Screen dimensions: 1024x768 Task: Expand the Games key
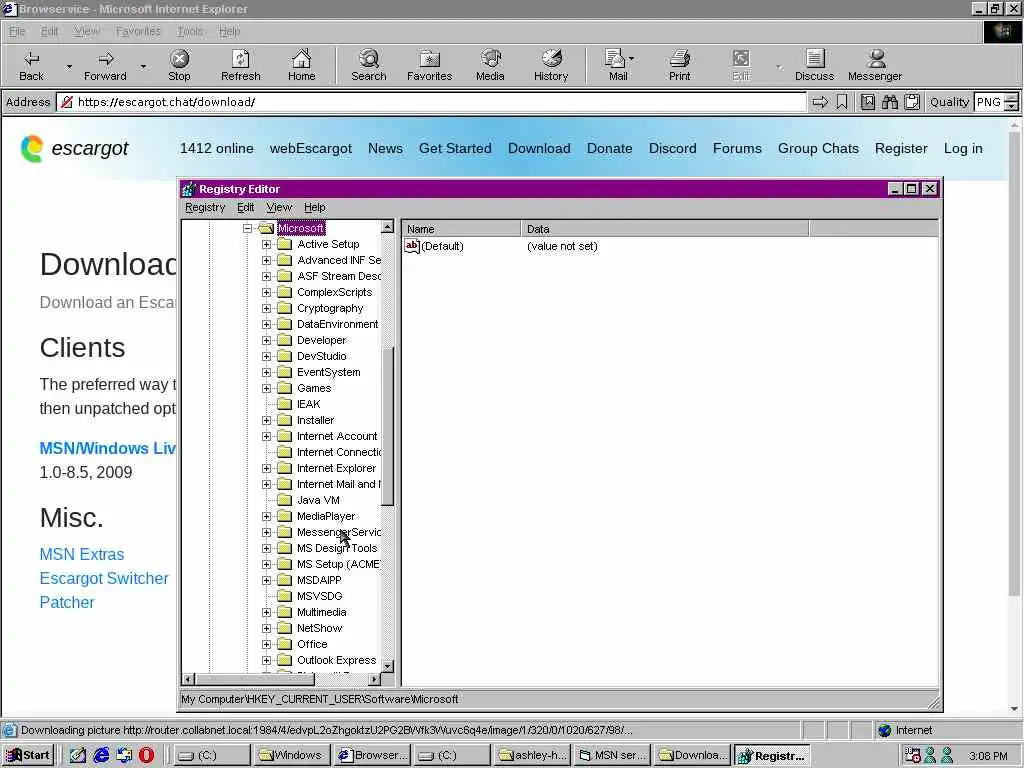(x=266, y=389)
